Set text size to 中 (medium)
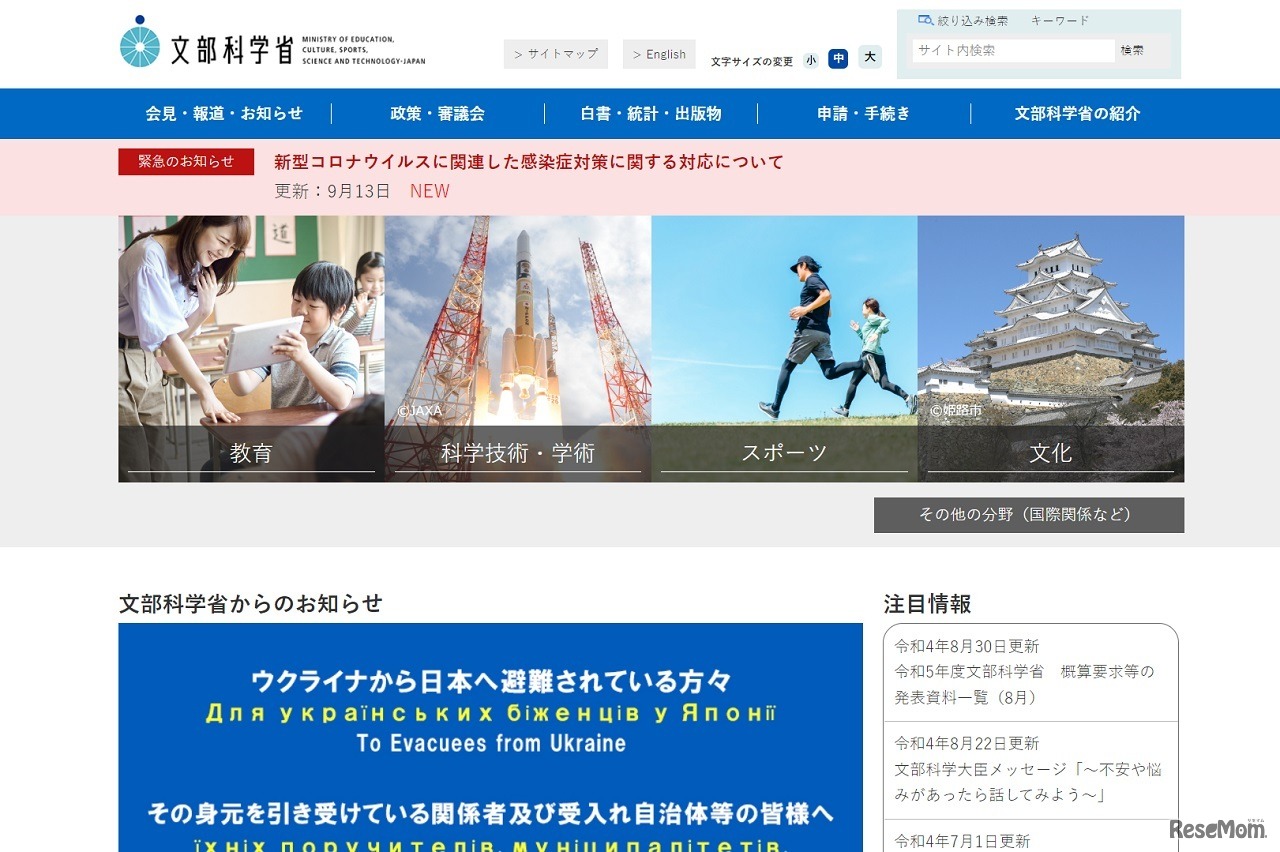This screenshot has width=1280, height=852. 838,59
